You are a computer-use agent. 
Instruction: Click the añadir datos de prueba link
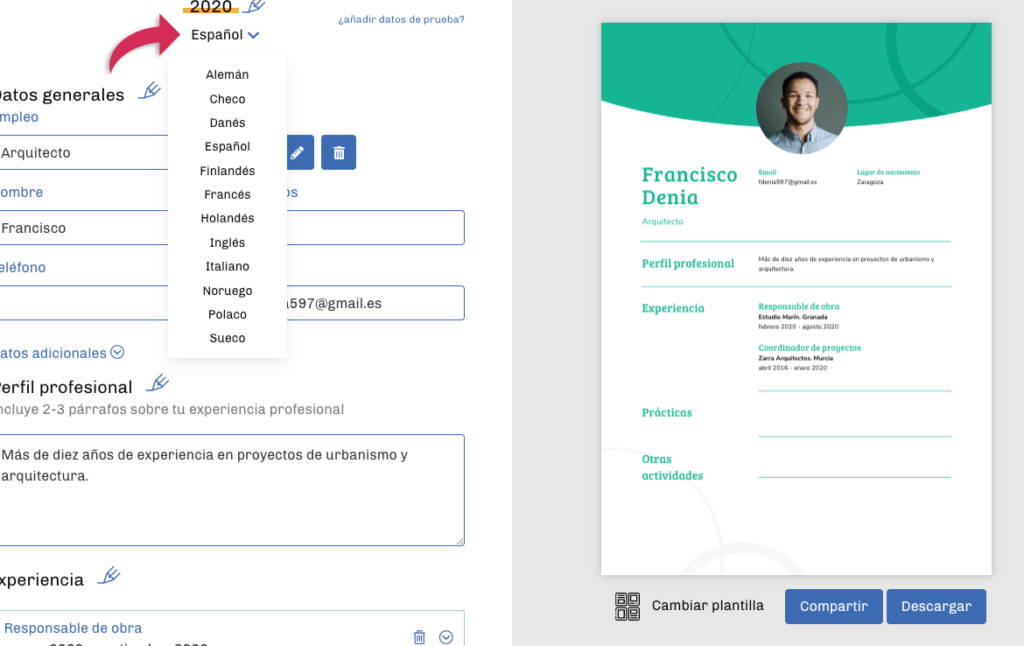click(402, 20)
